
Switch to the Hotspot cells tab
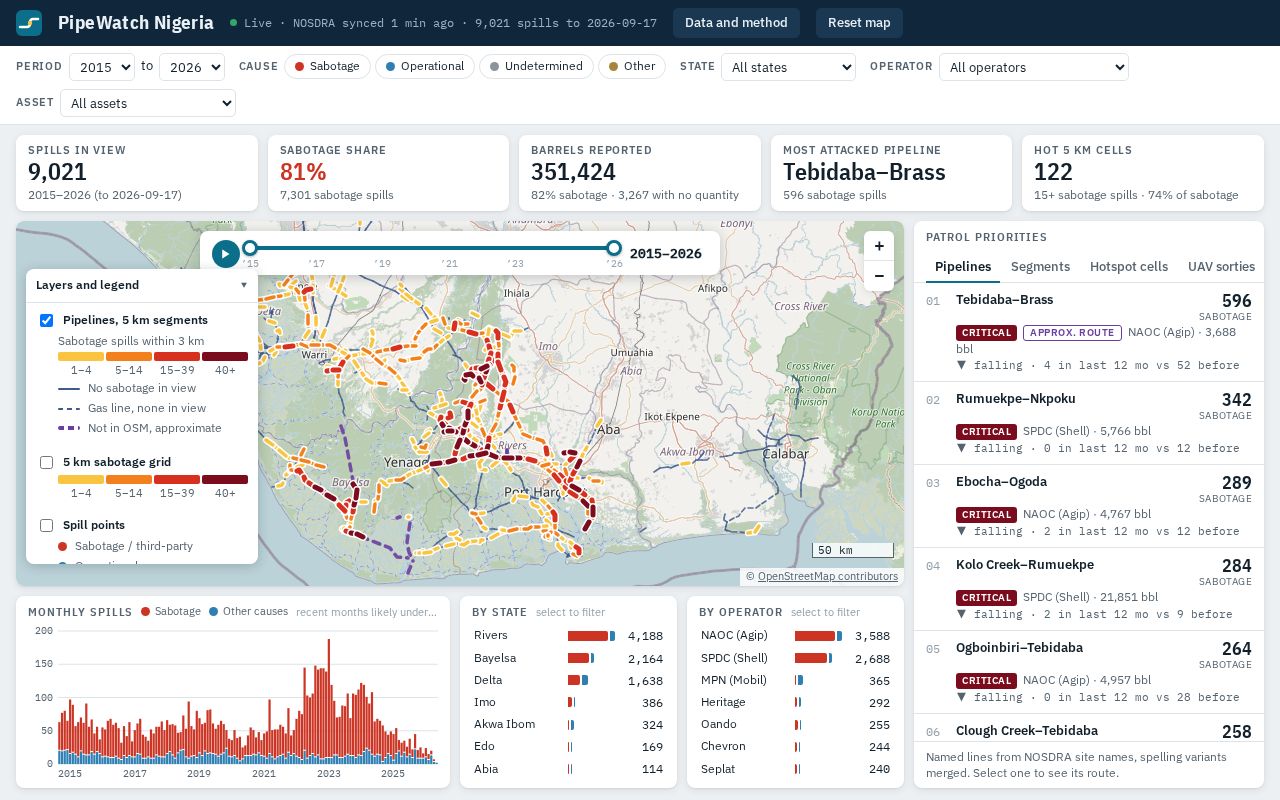(x=1129, y=267)
